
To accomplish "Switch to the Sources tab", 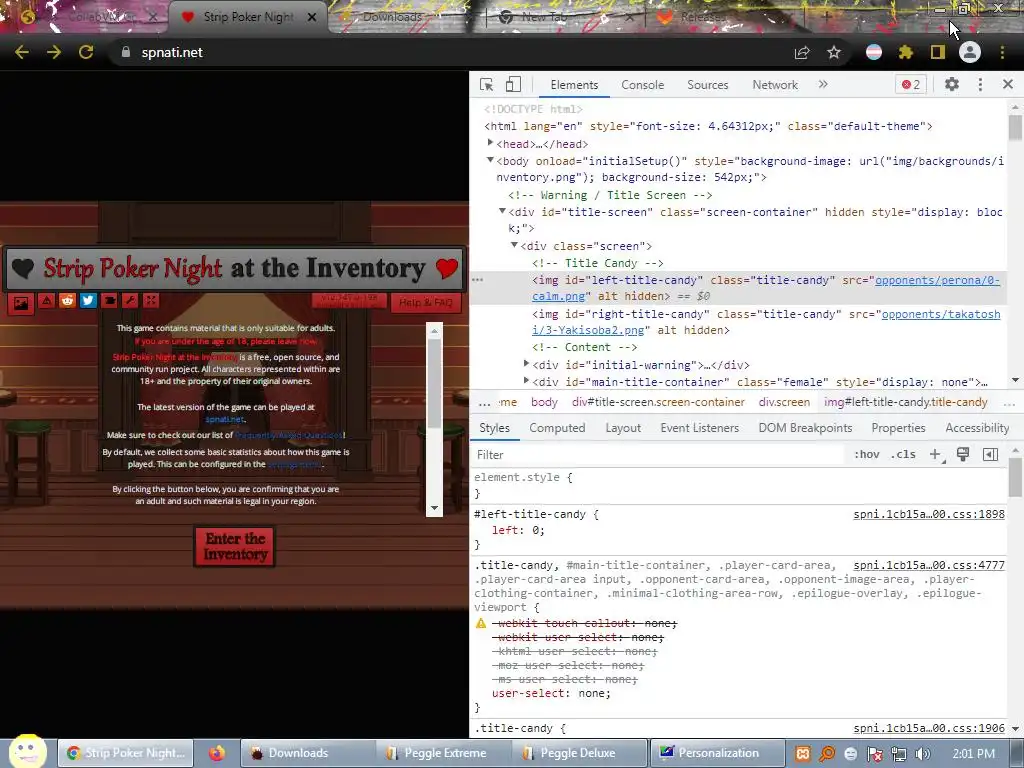I will [x=707, y=85].
